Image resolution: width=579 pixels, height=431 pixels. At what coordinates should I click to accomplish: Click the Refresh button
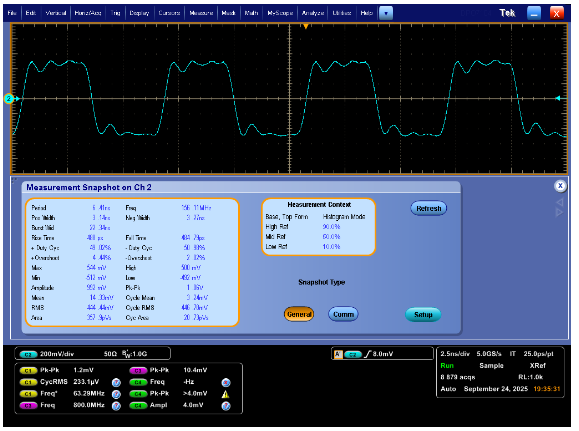[428, 209]
